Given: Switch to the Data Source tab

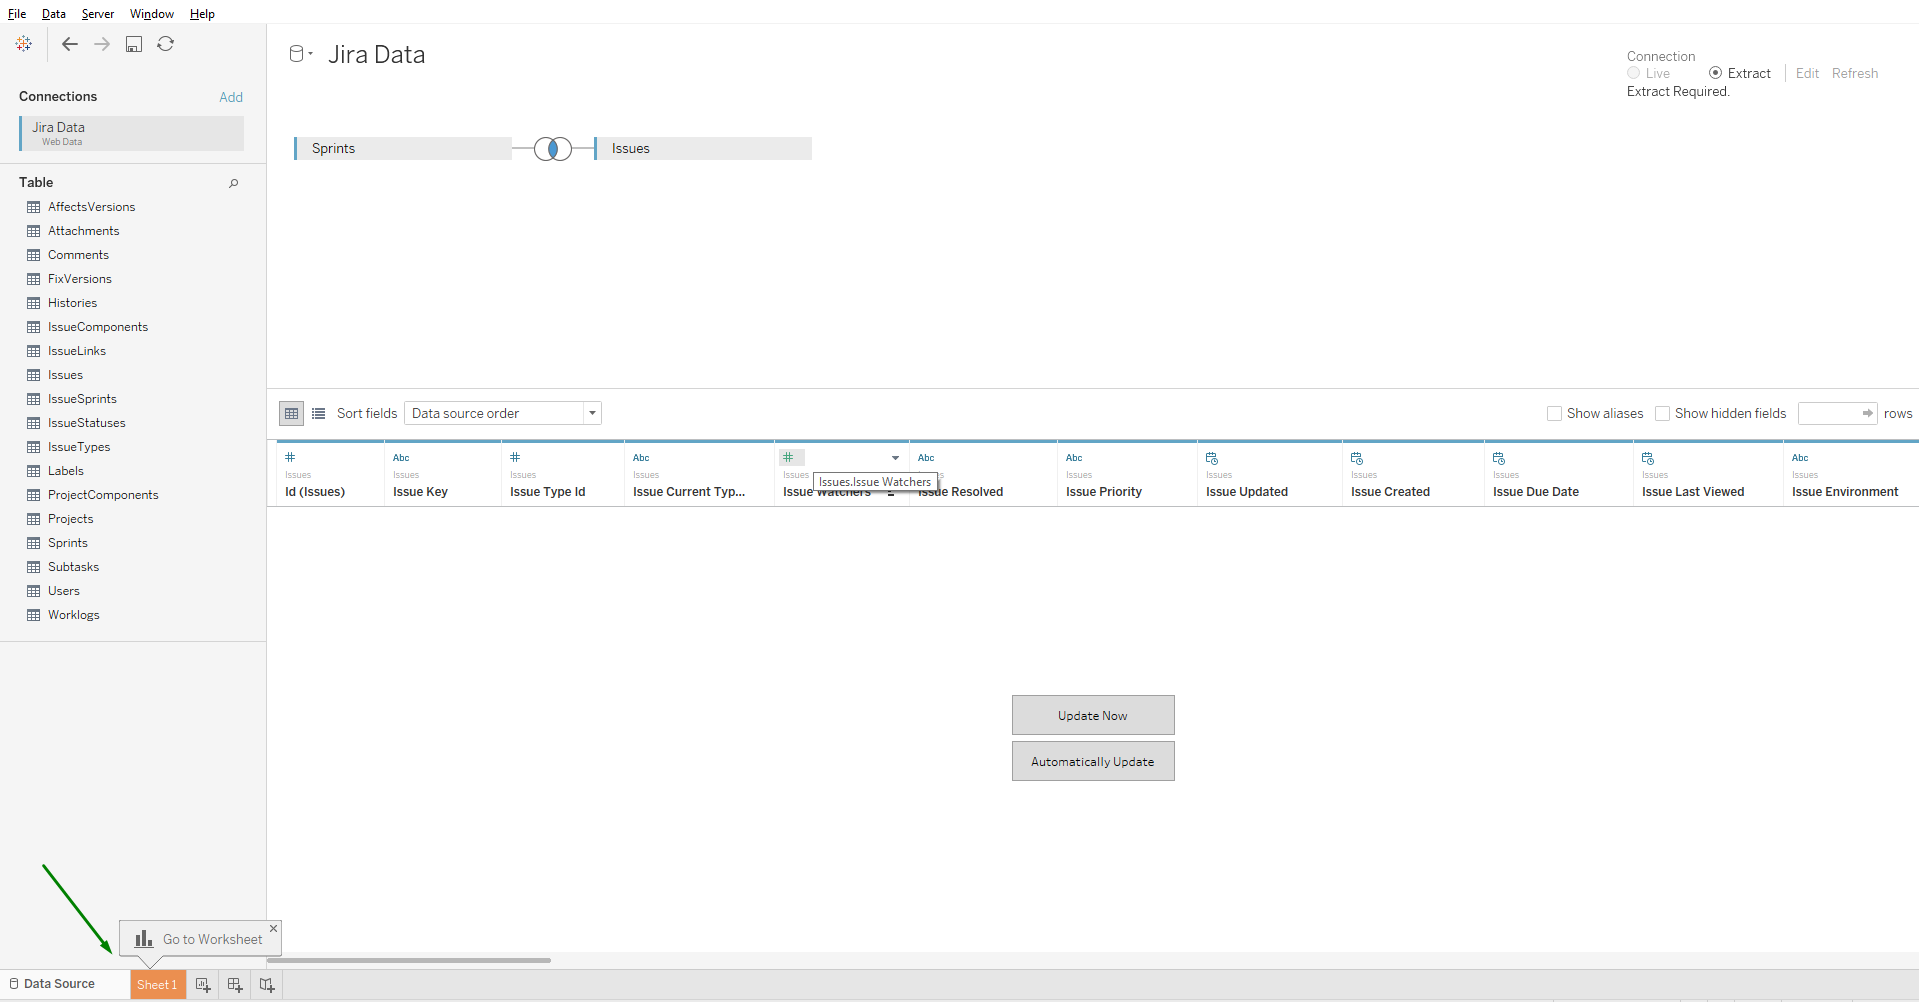Looking at the screenshot, I should (x=58, y=984).
